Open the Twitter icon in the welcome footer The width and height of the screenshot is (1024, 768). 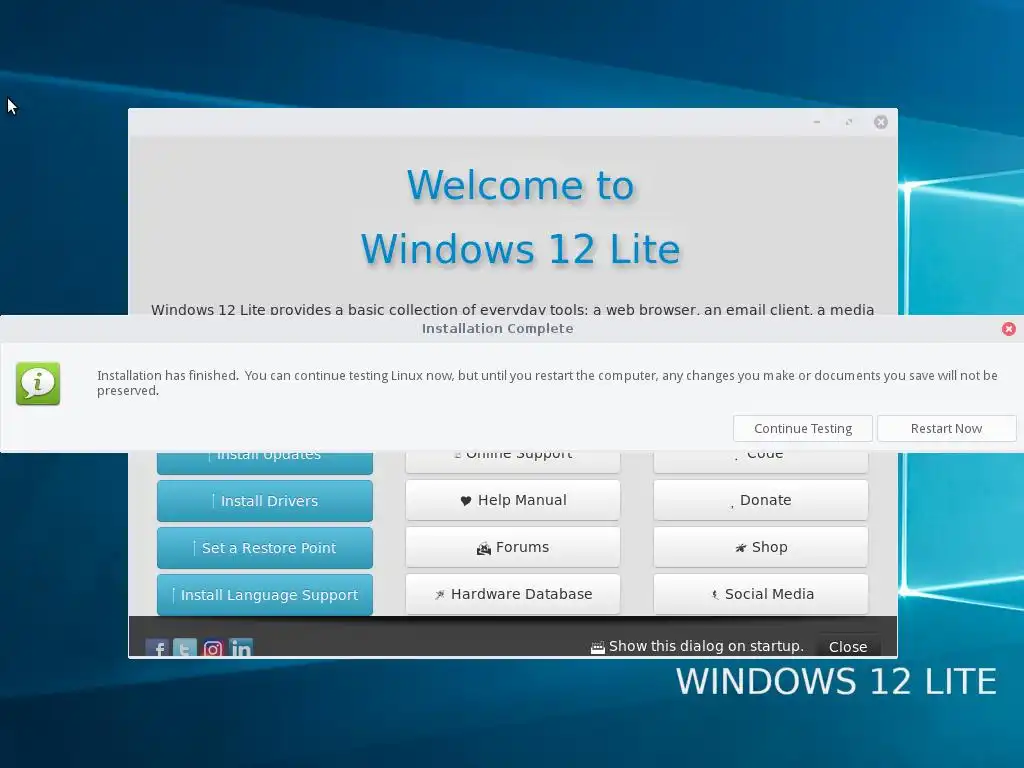185,648
